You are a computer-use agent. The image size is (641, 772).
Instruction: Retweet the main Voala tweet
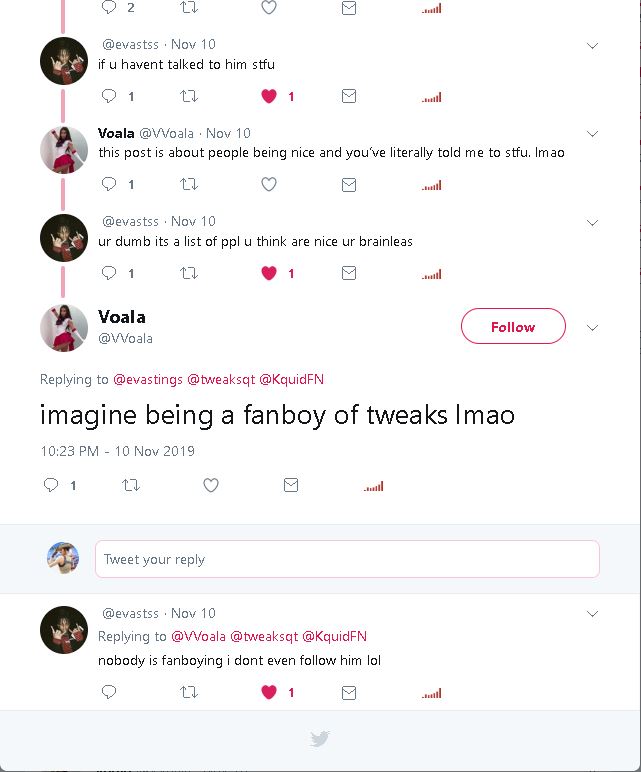tap(130, 485)
